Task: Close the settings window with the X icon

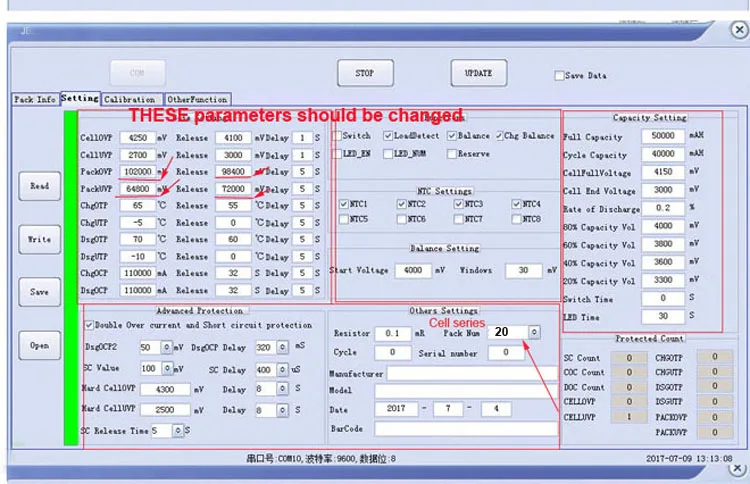Action: click(739, 30)
